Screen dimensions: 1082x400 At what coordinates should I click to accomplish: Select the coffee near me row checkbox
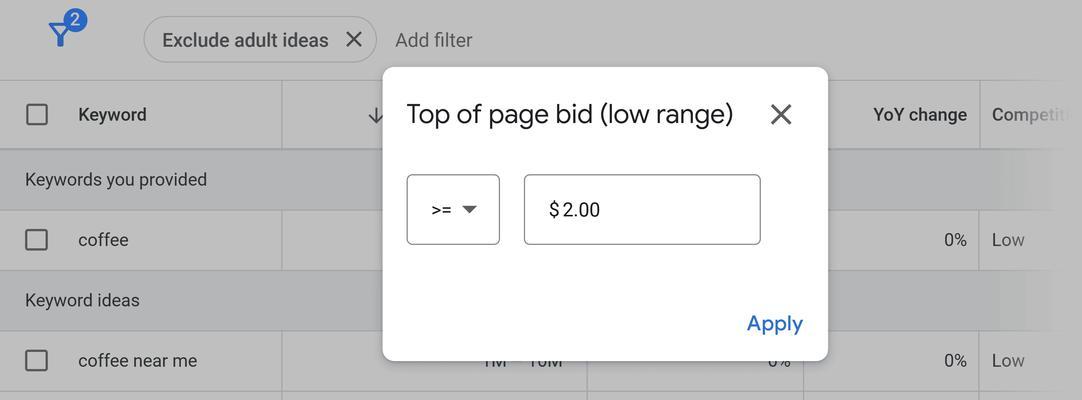coord(37,361)
